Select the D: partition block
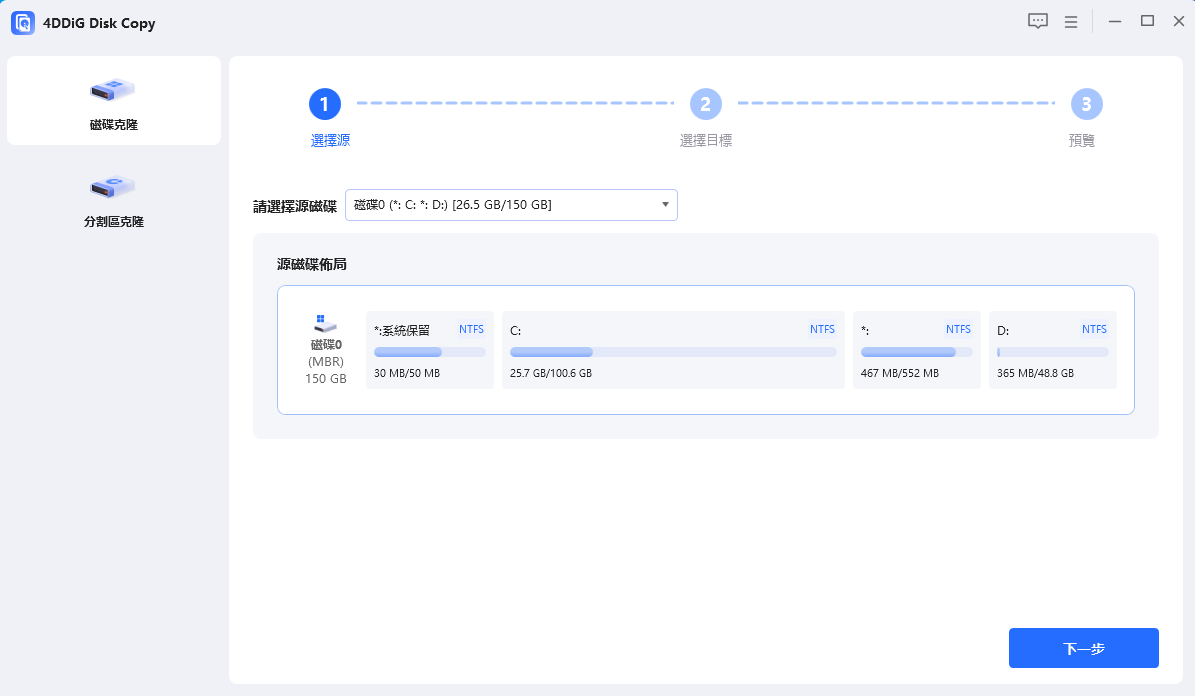Screen dimensions: 1195x696 click(1052, 350)
